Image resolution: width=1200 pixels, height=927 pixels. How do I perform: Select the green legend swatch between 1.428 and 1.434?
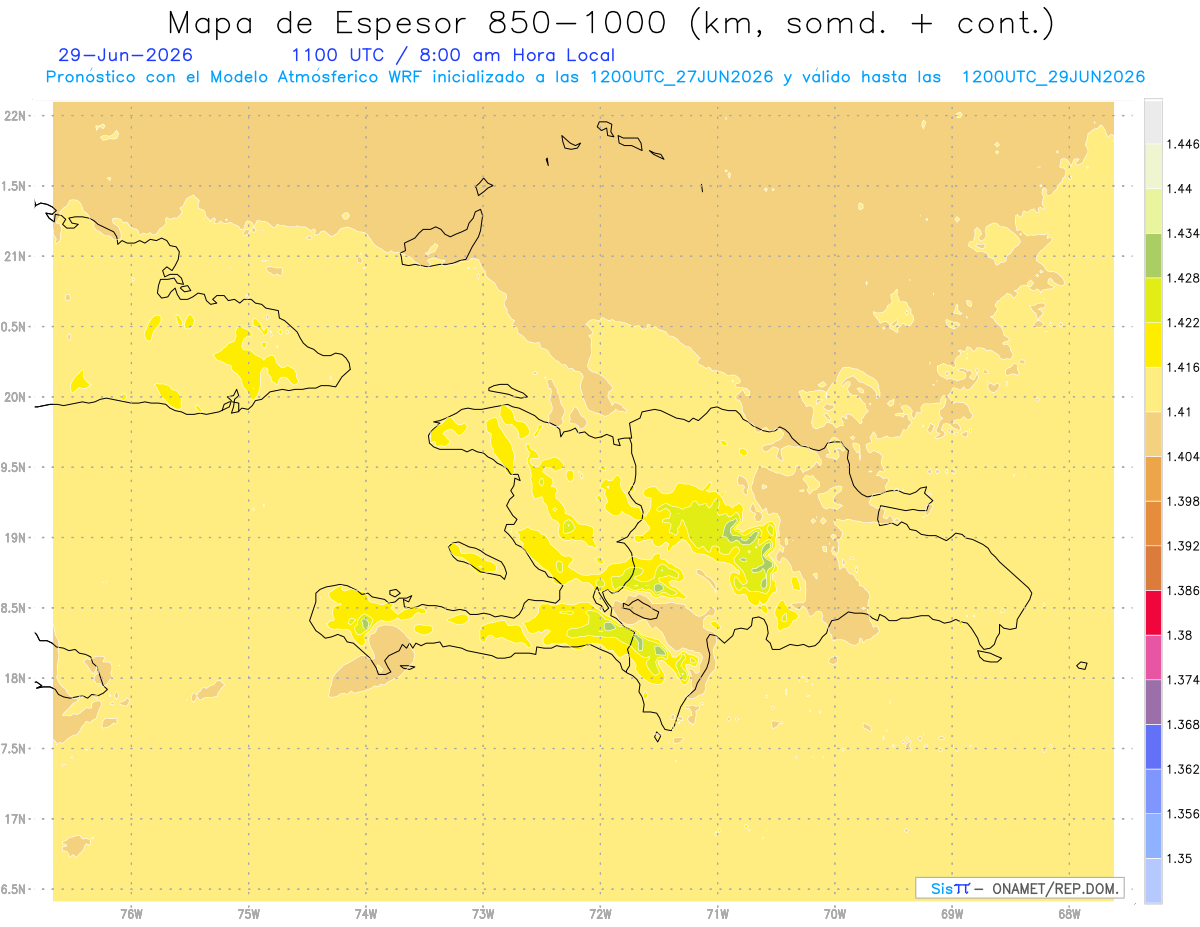1153,255
